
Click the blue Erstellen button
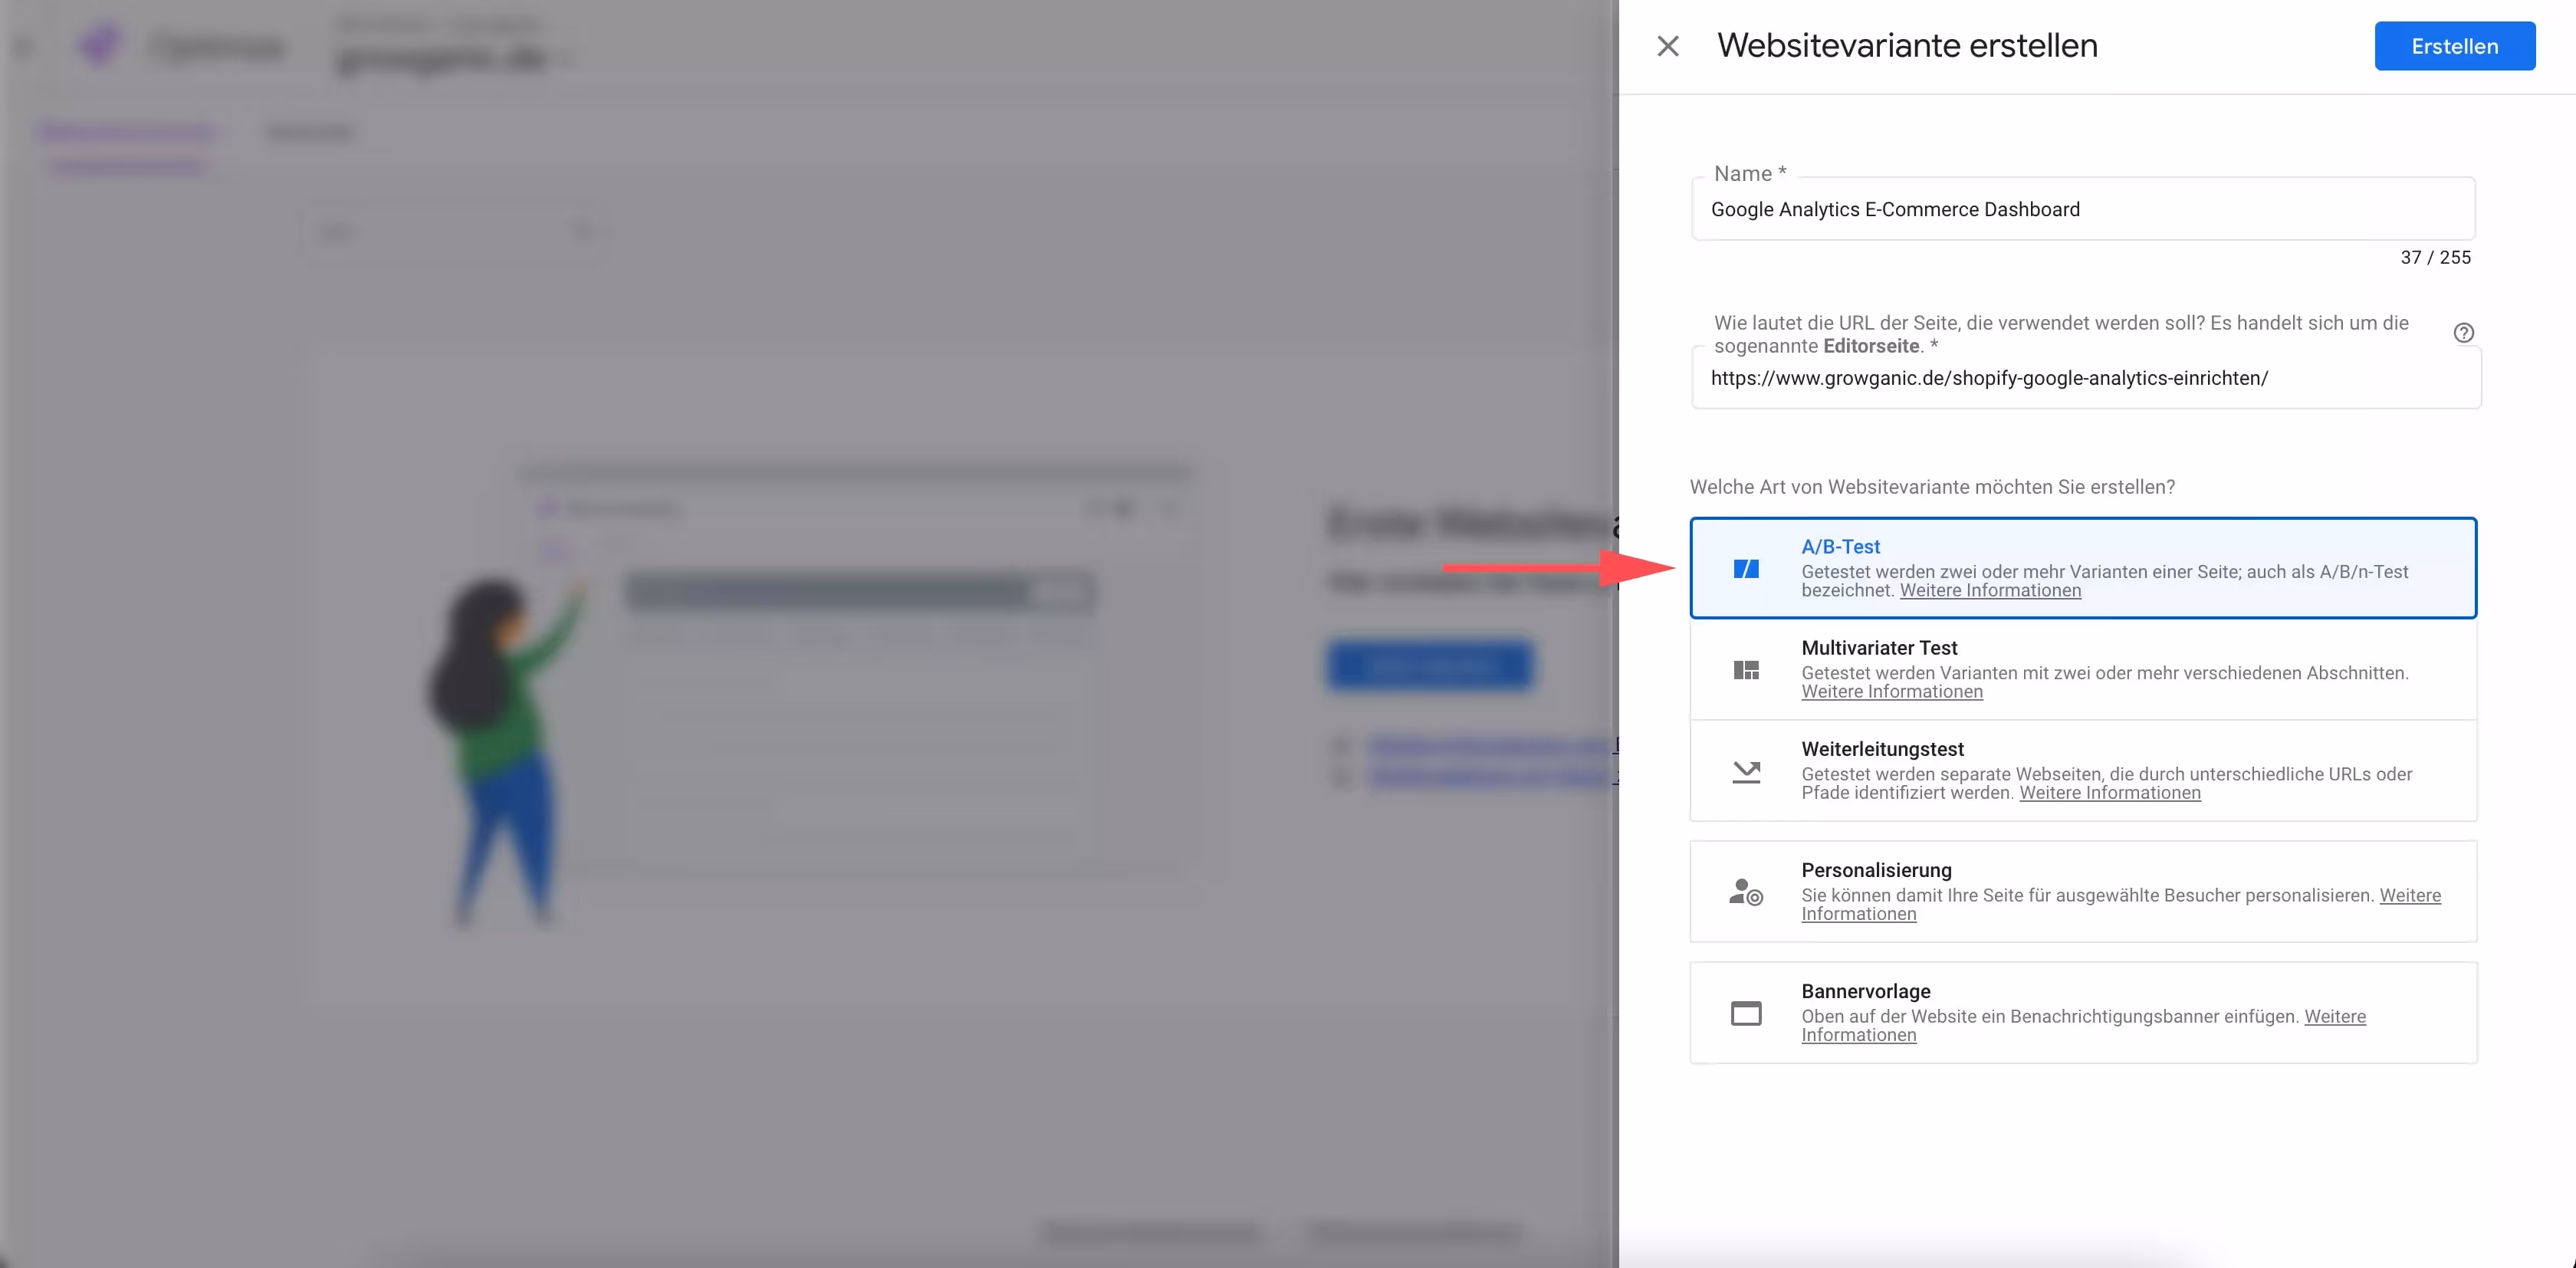[2454, 46]
